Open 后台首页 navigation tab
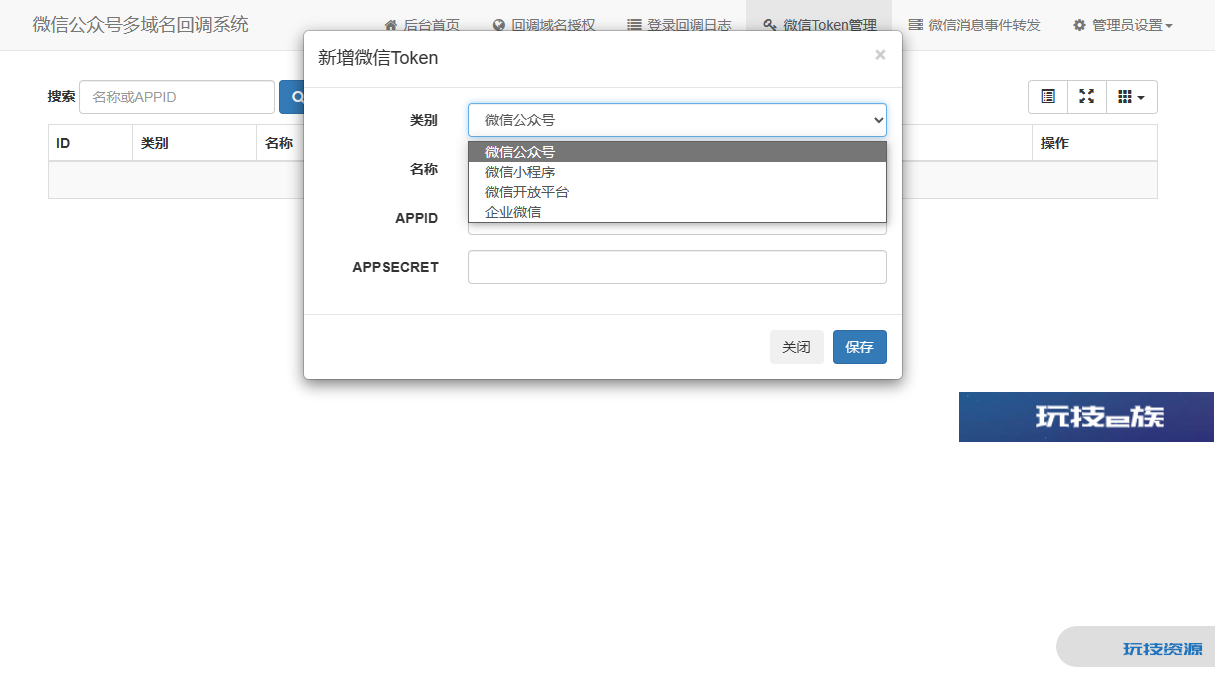The image size is (1215, 682). 422,25
